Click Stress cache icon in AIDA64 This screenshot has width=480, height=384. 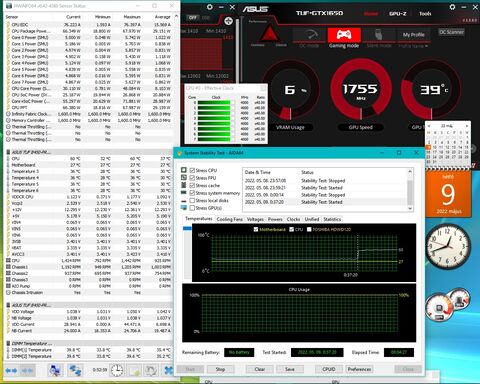click(184, 185)
